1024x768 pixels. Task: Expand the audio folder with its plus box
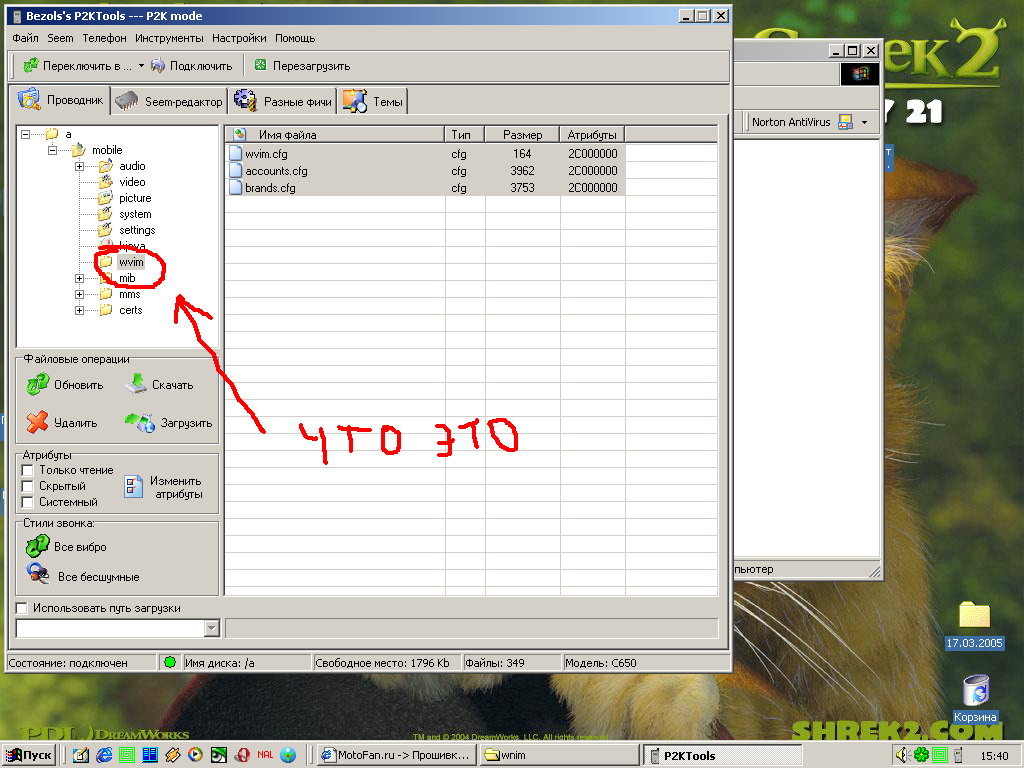click(x=79, y=167)
